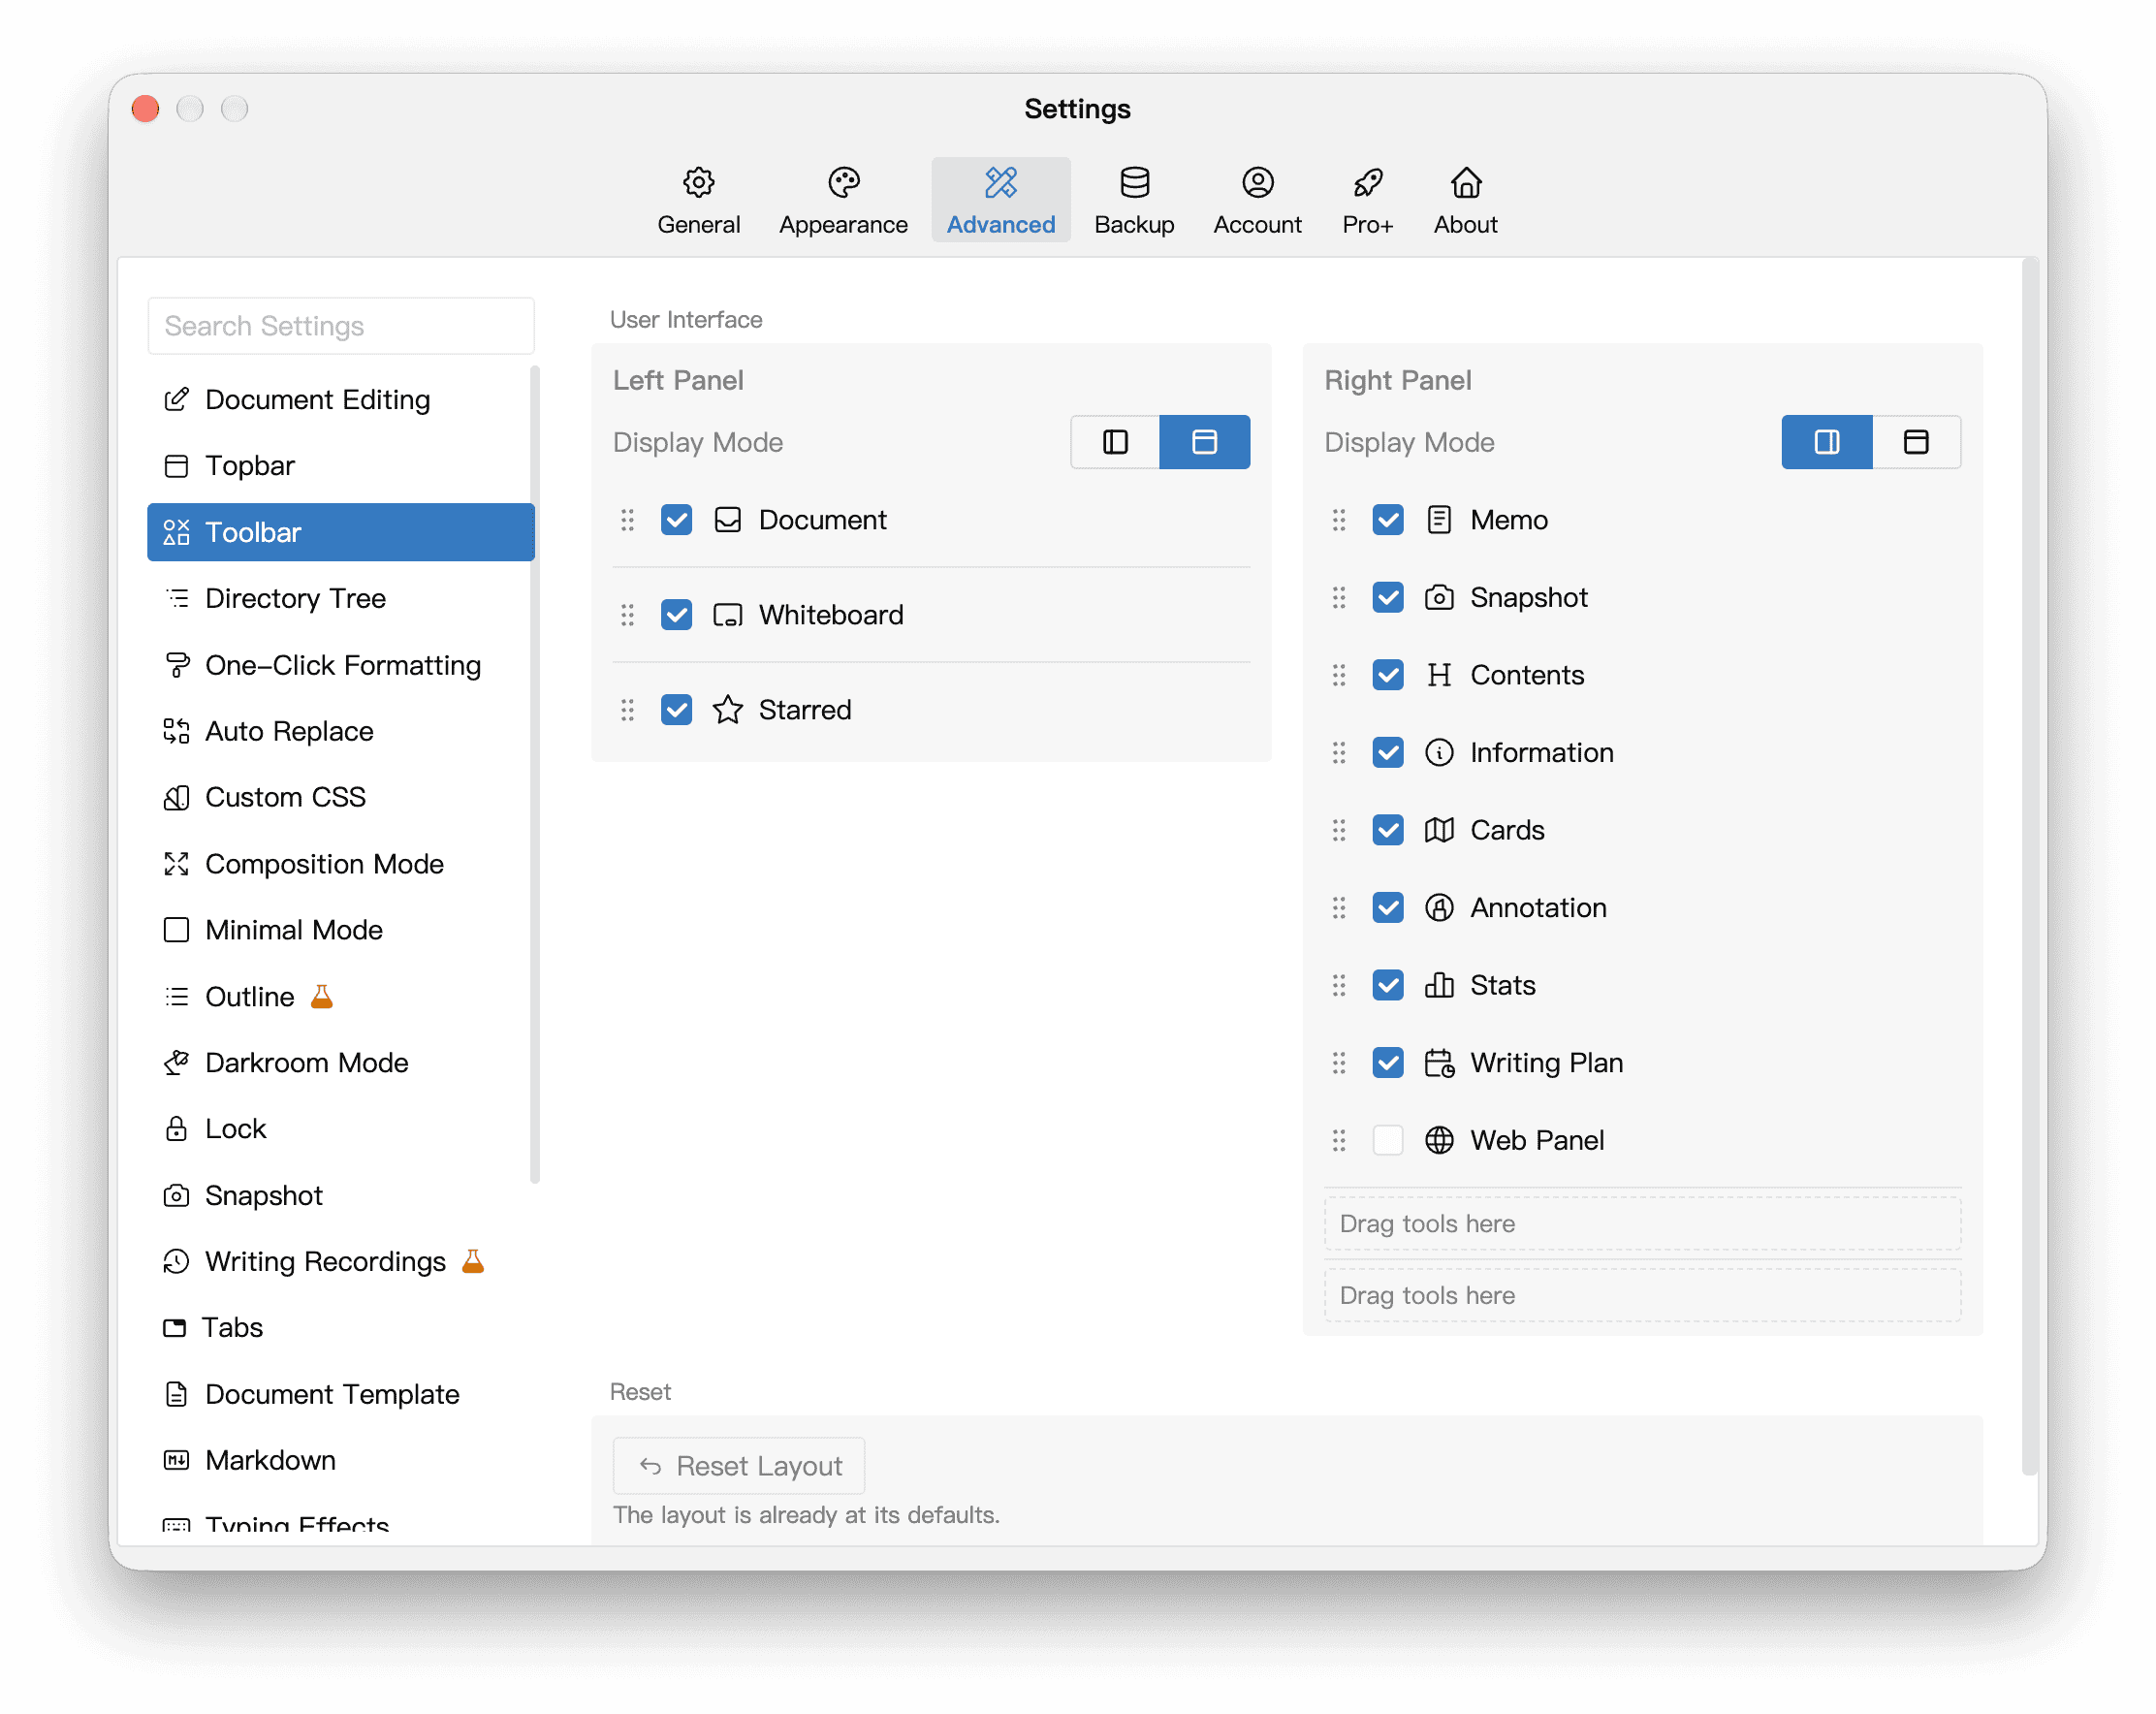Click the Cards map icon
The width and height of the screenshot is (2156, 1714).
[1439, 830]
